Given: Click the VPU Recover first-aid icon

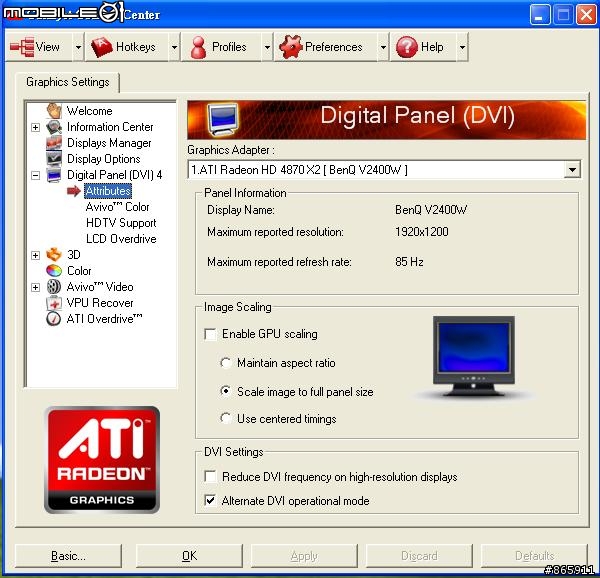Looking at the screenshot, I should (x=54, y=303).
